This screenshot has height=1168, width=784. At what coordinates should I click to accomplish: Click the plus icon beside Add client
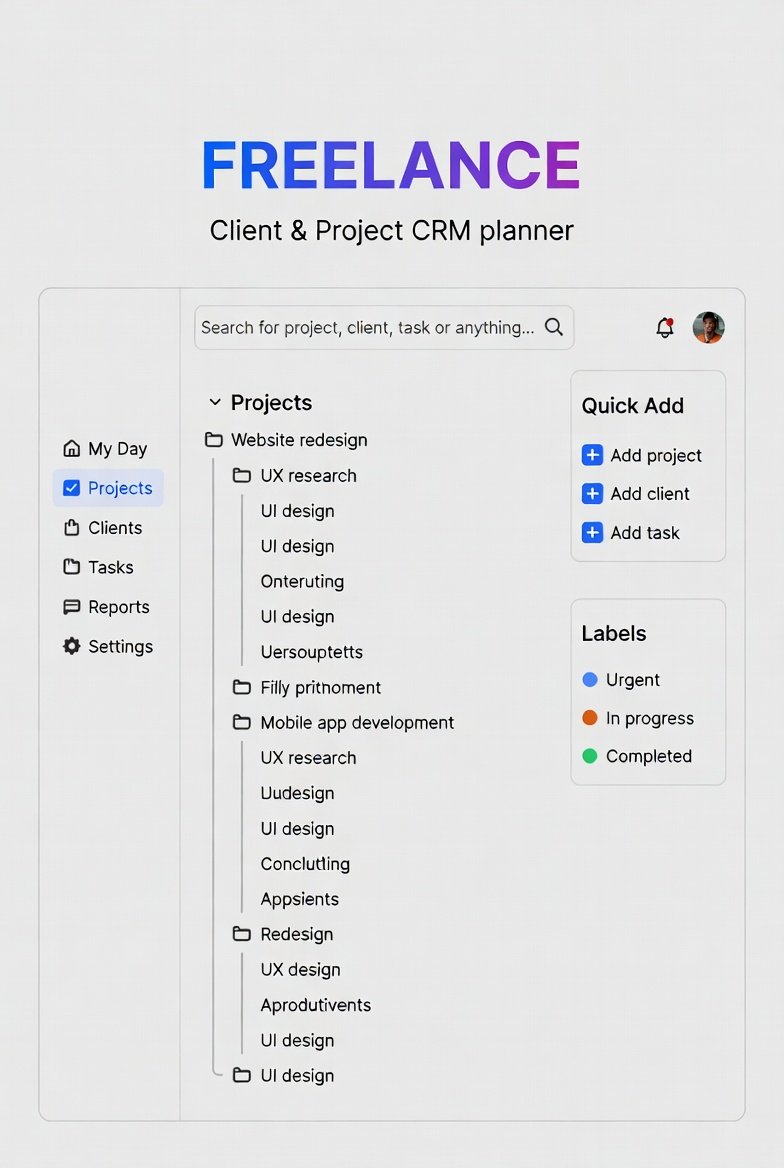point(592,494)
